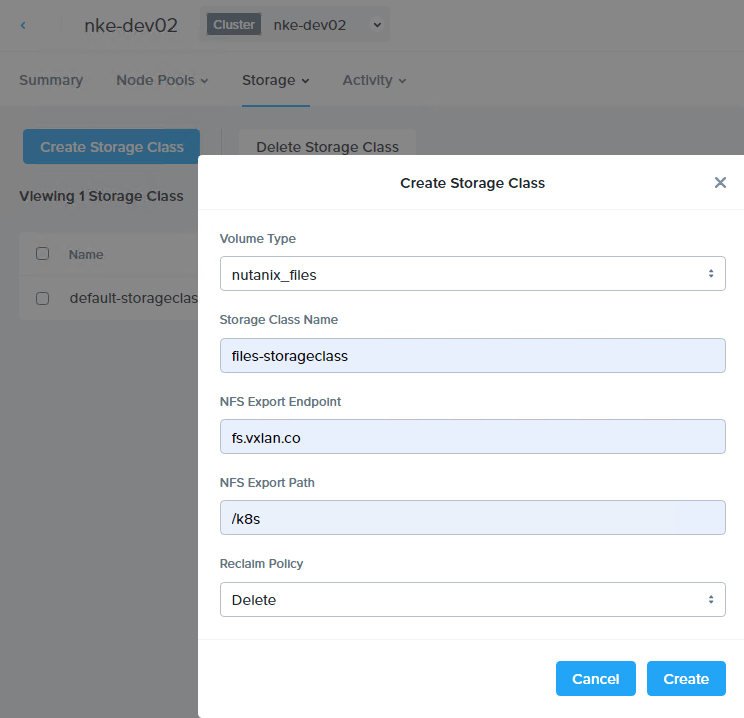Image resolution: width=744 pixels, height=718 pixels.
Task: Open the Reclaim Policy dropdown
Action: [472, 600]
